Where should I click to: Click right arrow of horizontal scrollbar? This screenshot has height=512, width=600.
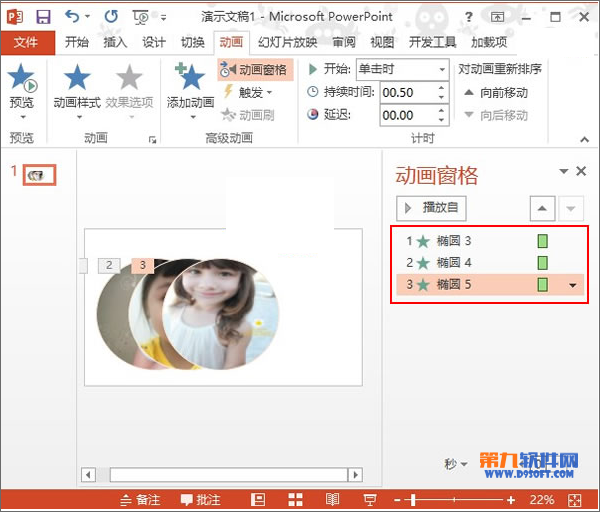[x=355, y=475]
